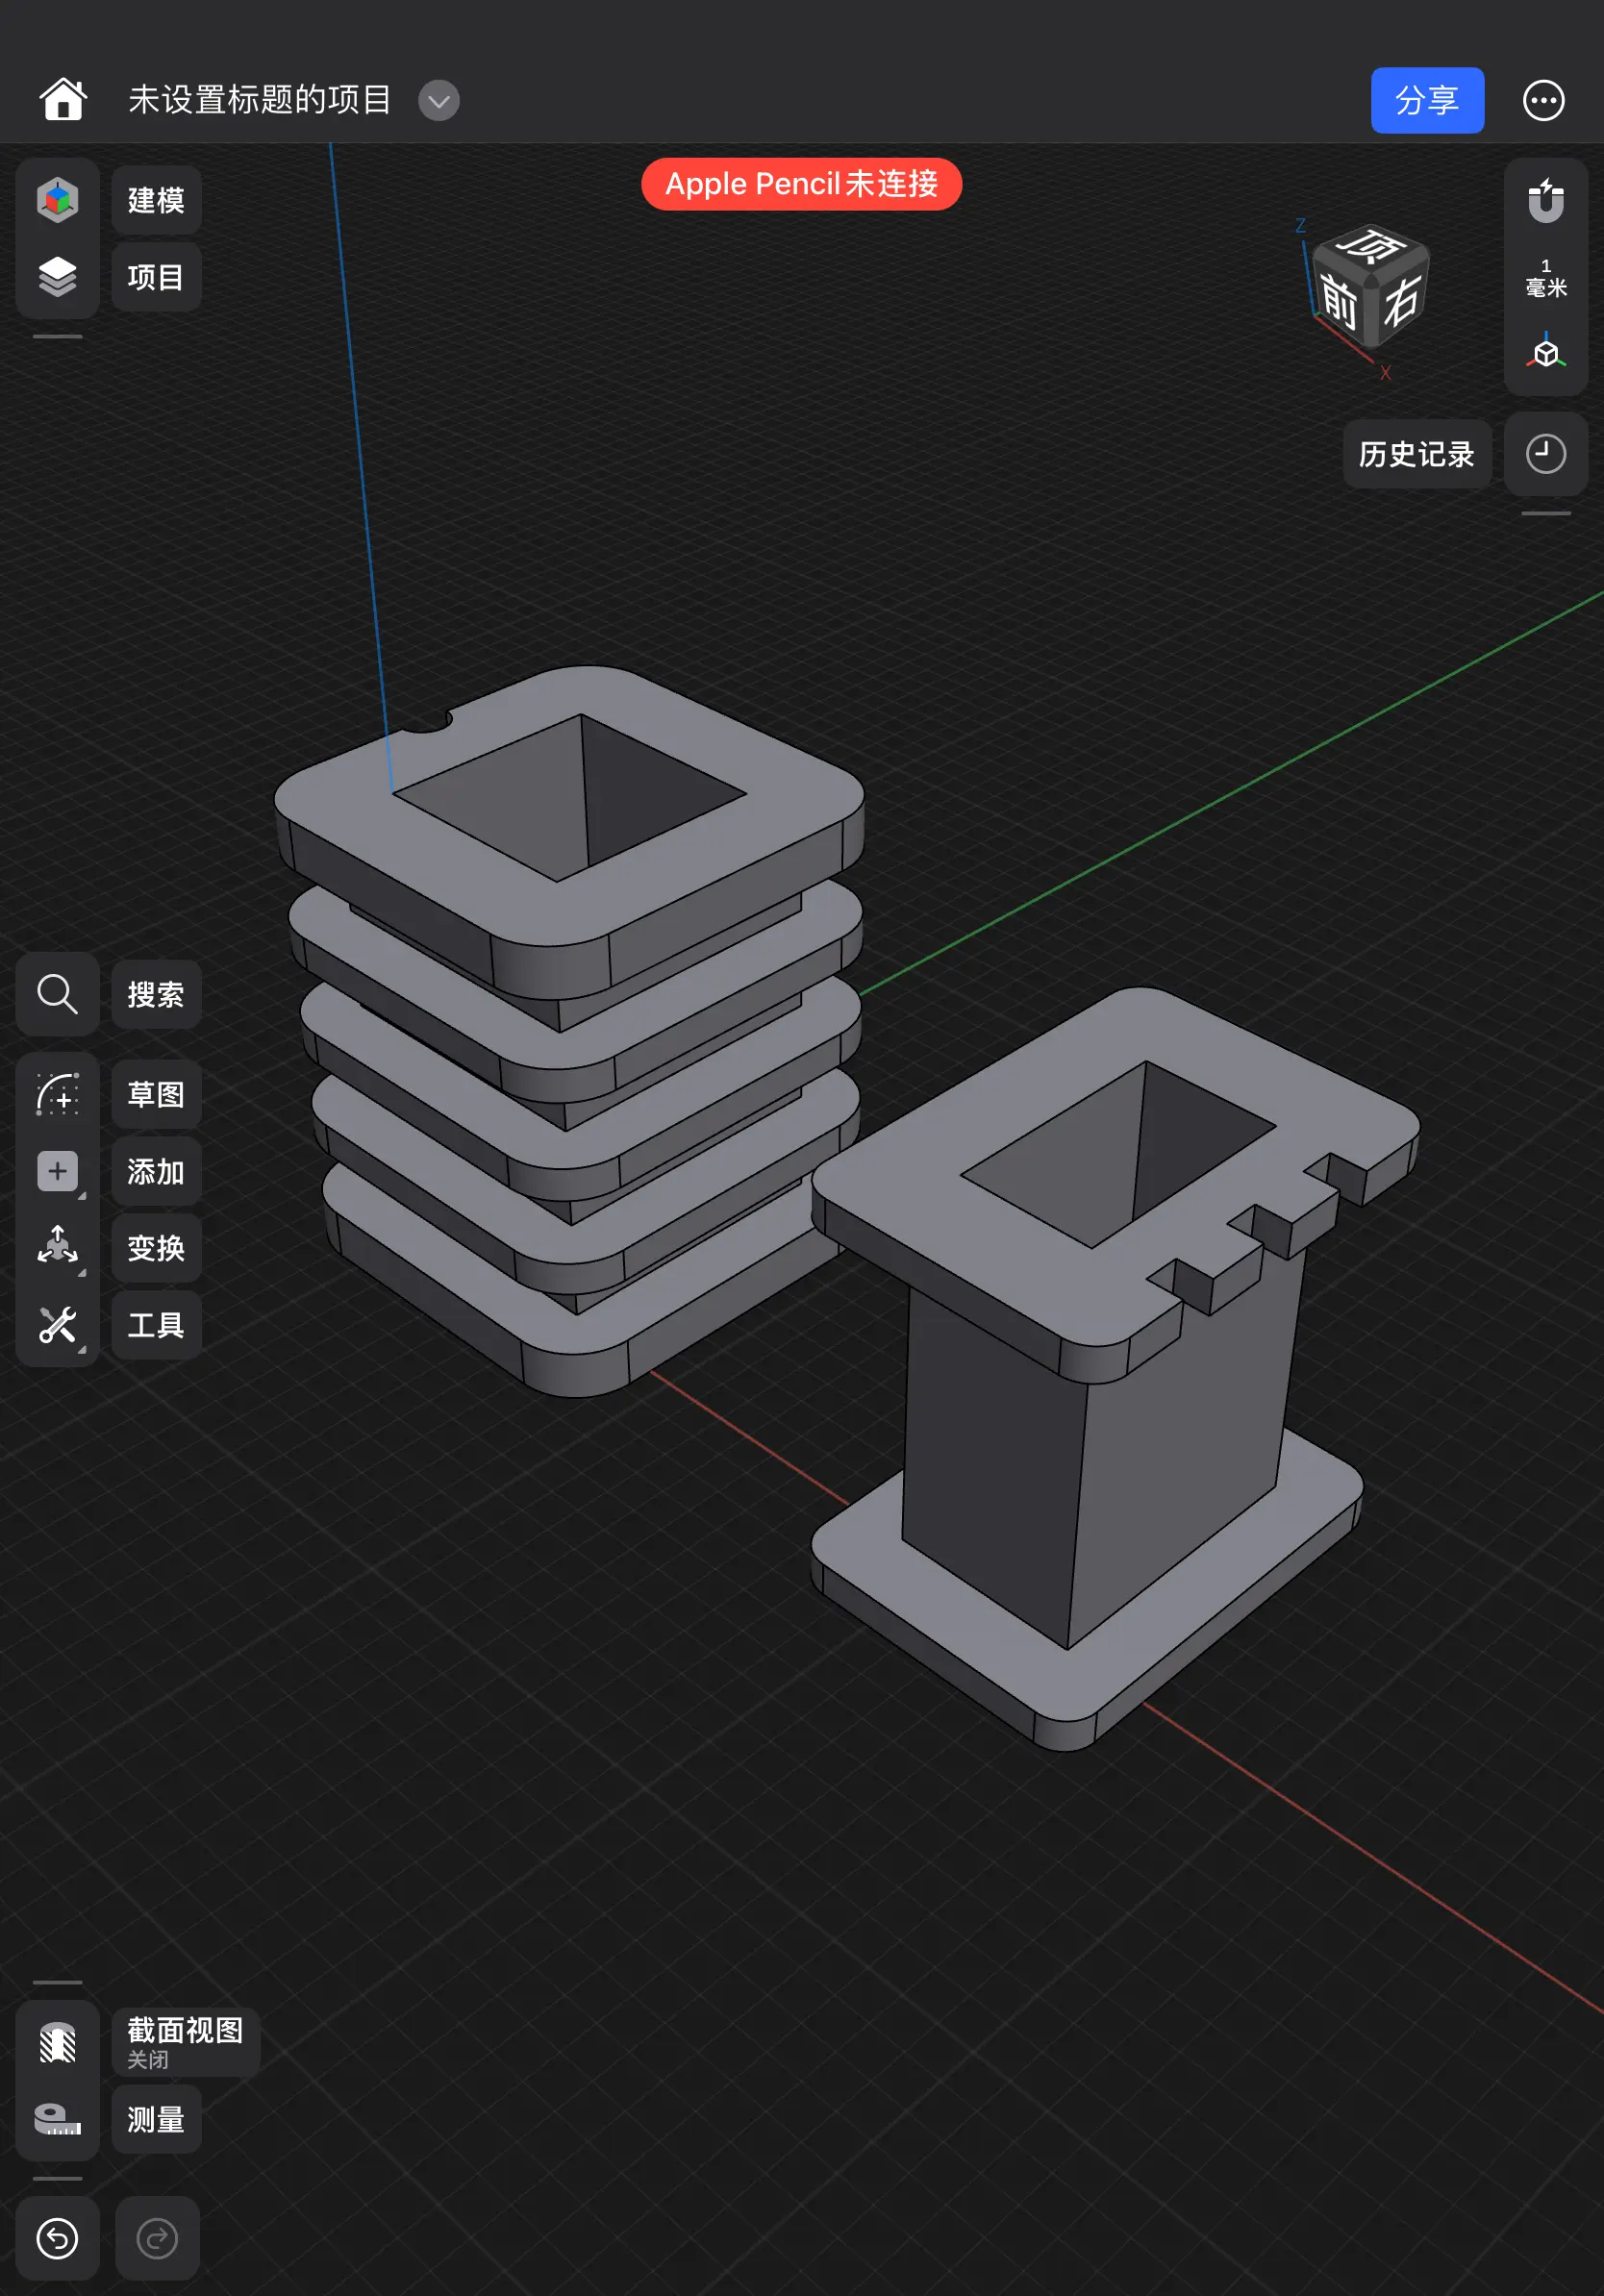Click the search magnifier icon
This screenshot has height=2296, width=1604.
click(57, 994)
